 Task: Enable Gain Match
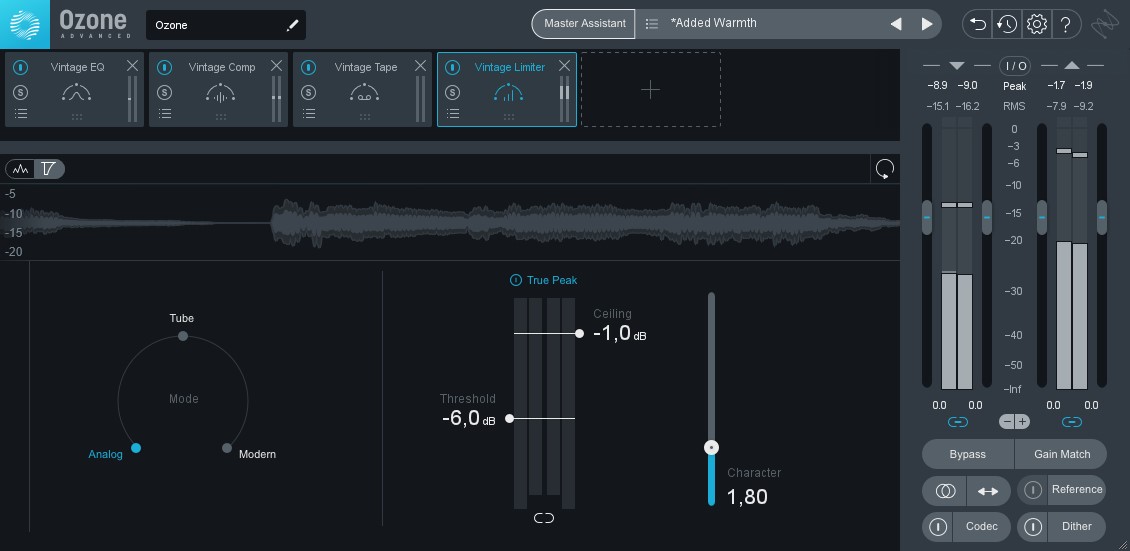click(1061, 454)
